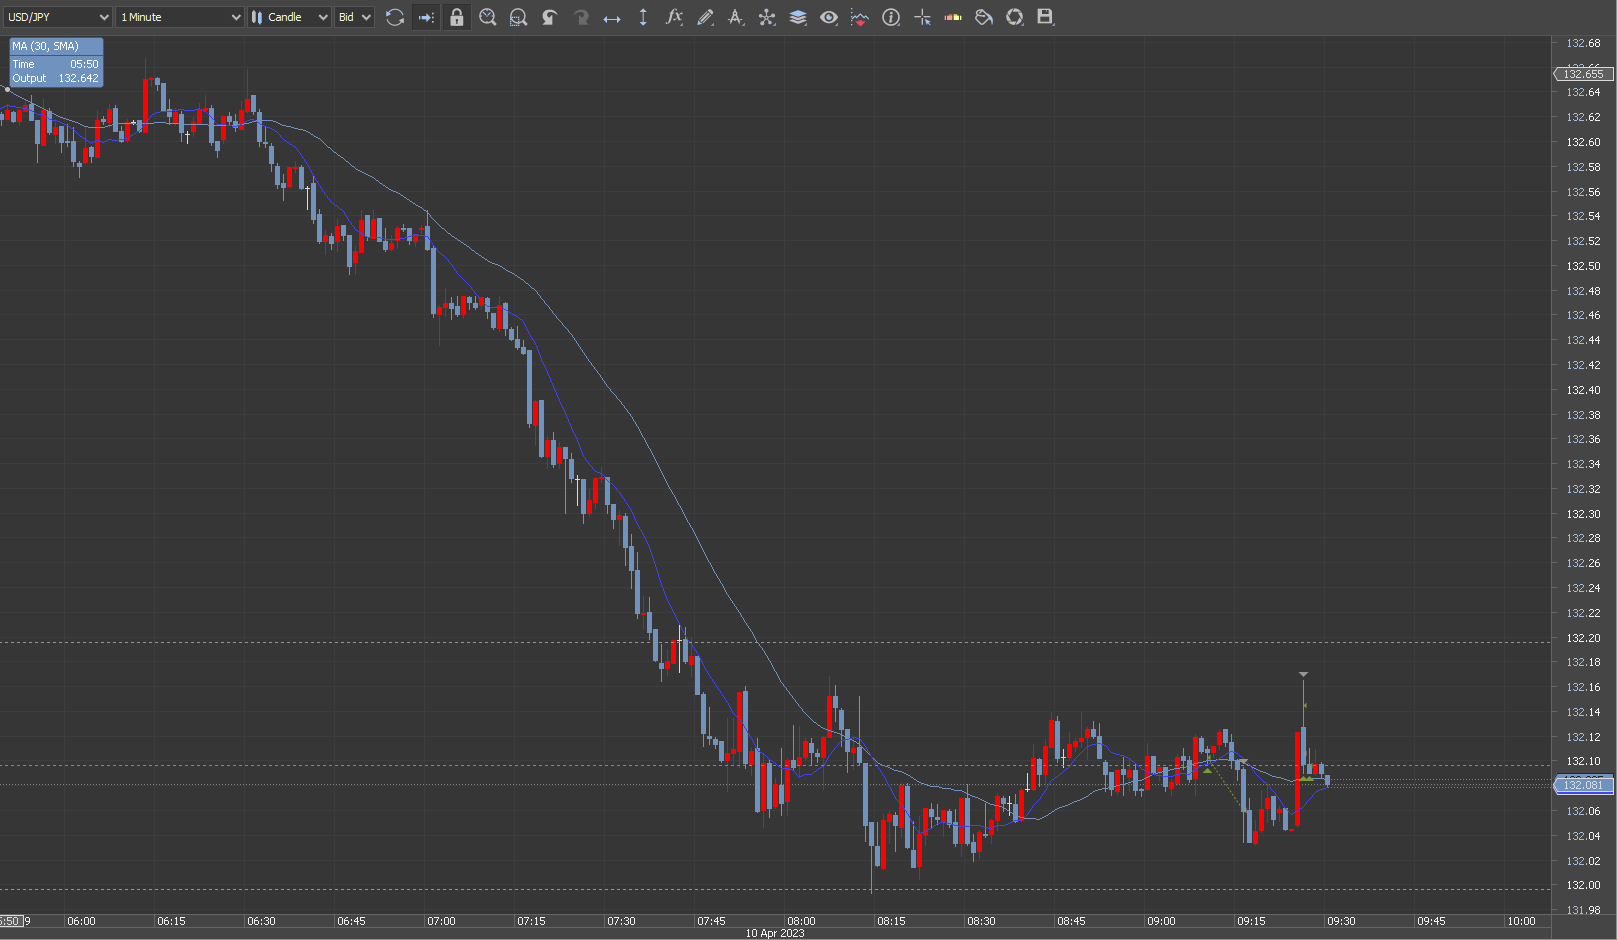Open the USD/JPY instrument dropdown
The height and width of the screenshot is (940, 1617).
[58, 17]
